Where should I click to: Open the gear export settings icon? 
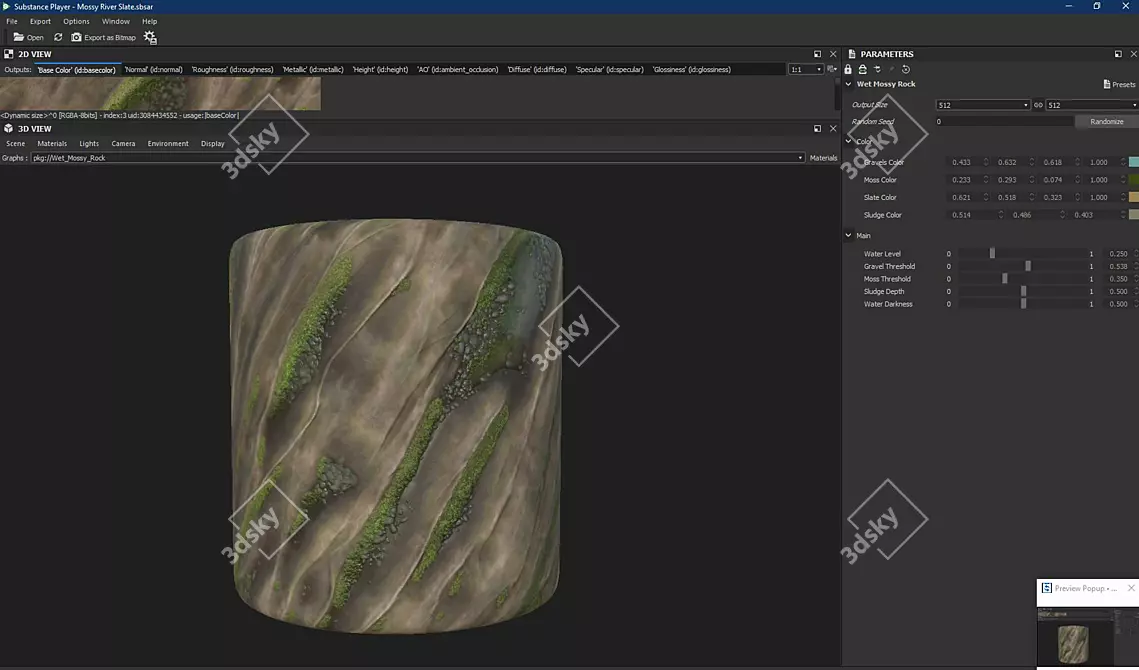click(150, 37)
